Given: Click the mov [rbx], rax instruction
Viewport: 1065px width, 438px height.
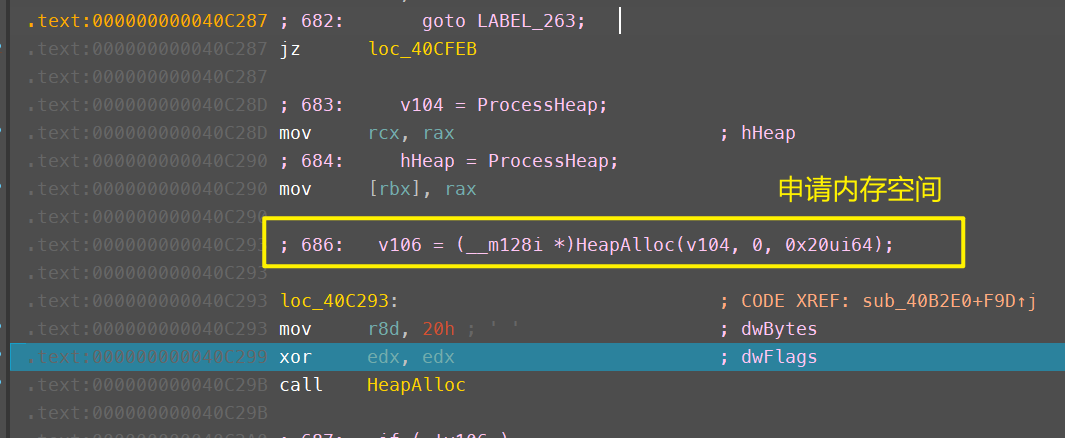Looking at the screenshot, I should pos(378,189).
